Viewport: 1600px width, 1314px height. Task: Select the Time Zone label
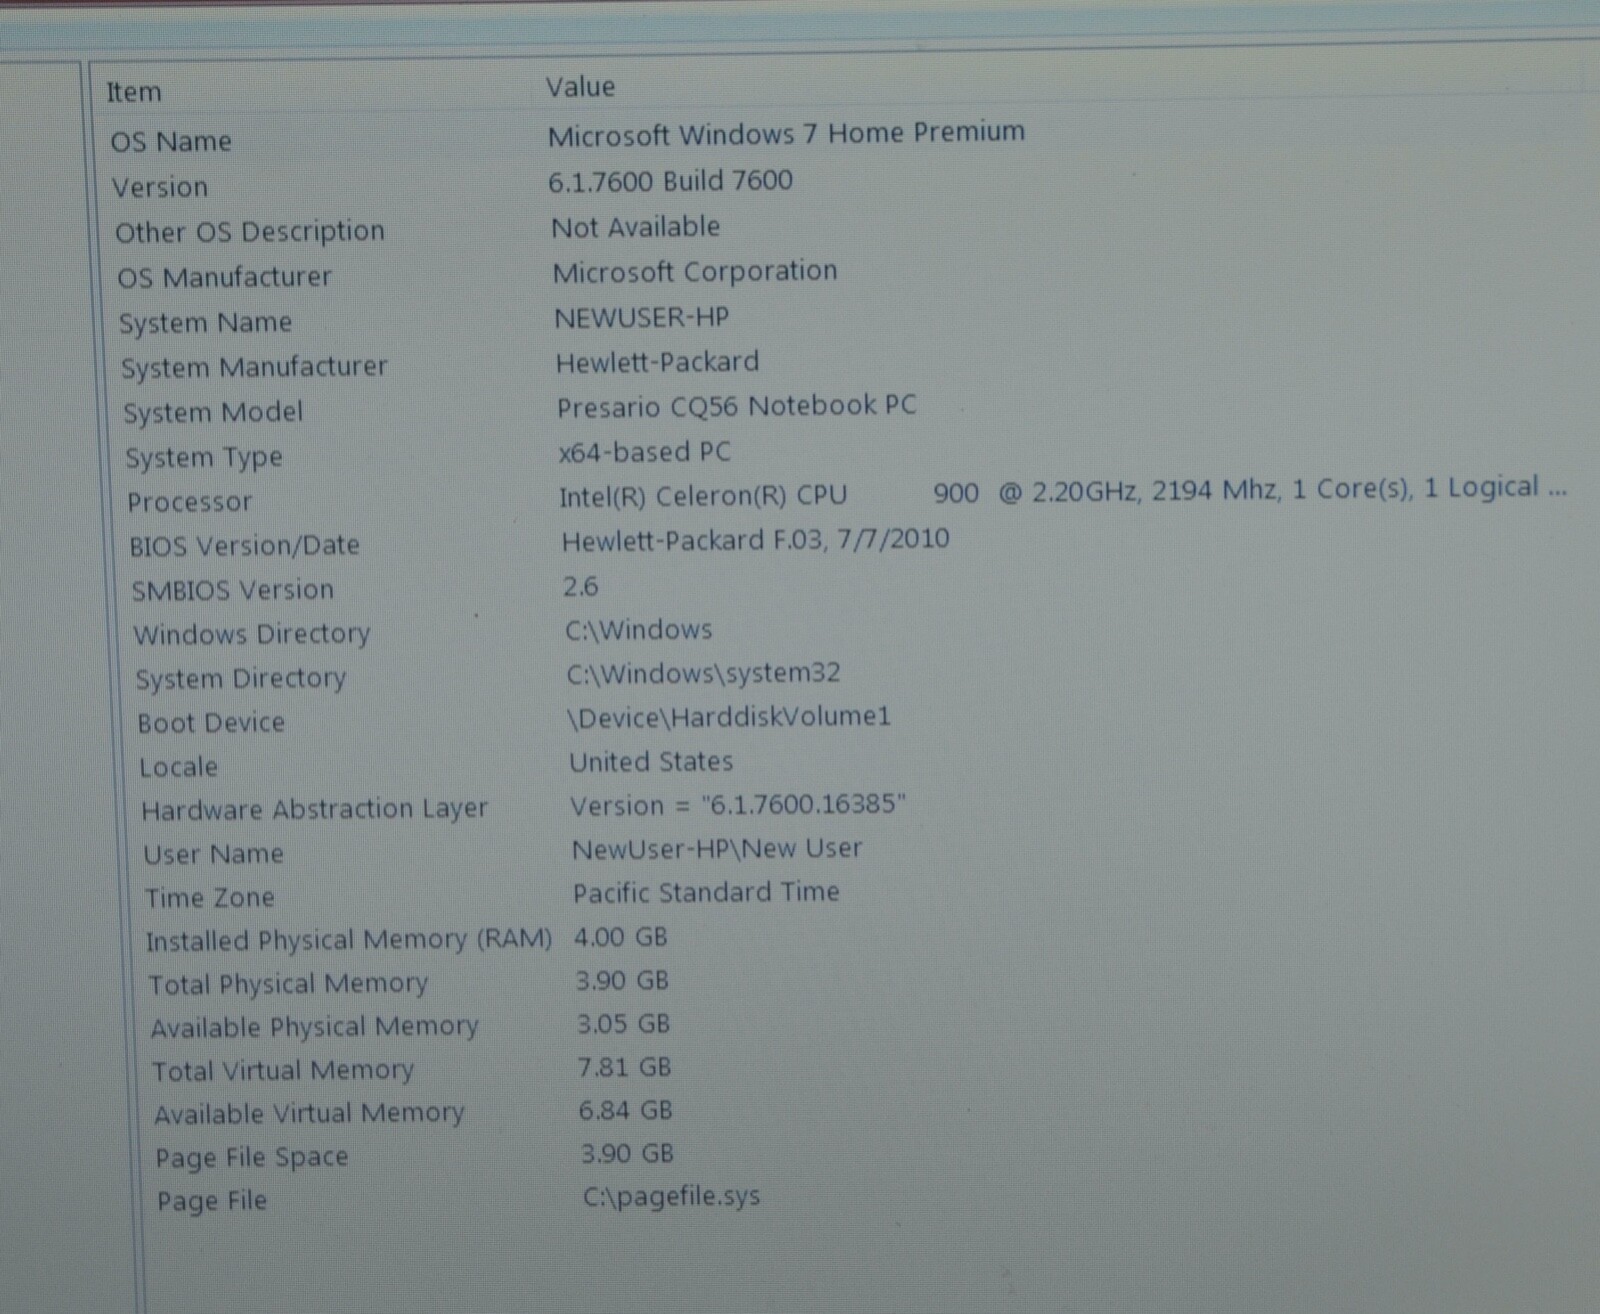[209, 898]
